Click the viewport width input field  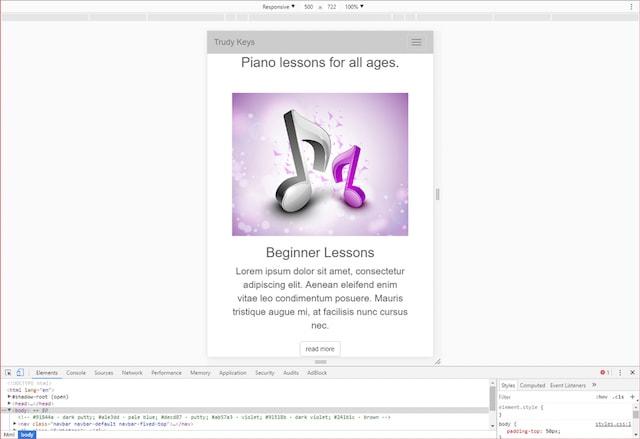click(309, 6)
